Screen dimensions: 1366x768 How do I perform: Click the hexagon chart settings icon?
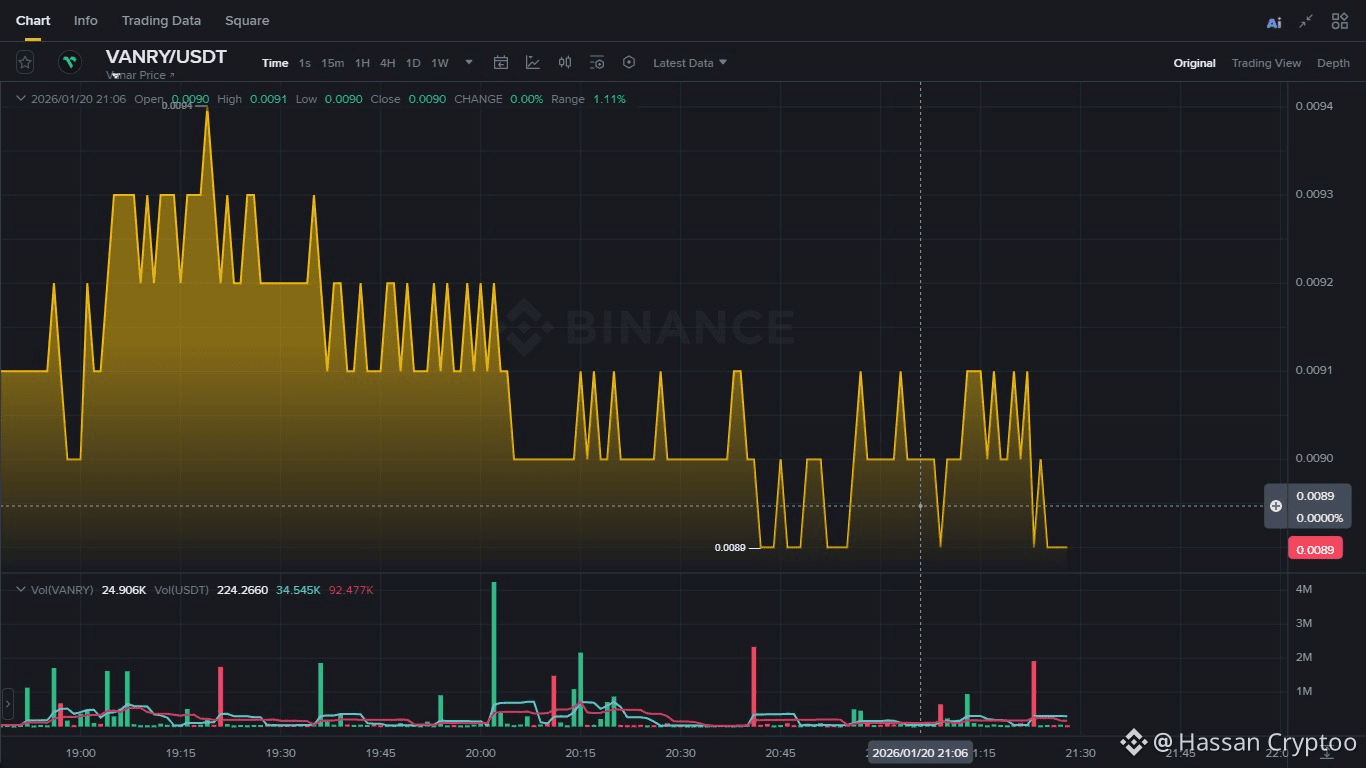(x=629, y=62)
